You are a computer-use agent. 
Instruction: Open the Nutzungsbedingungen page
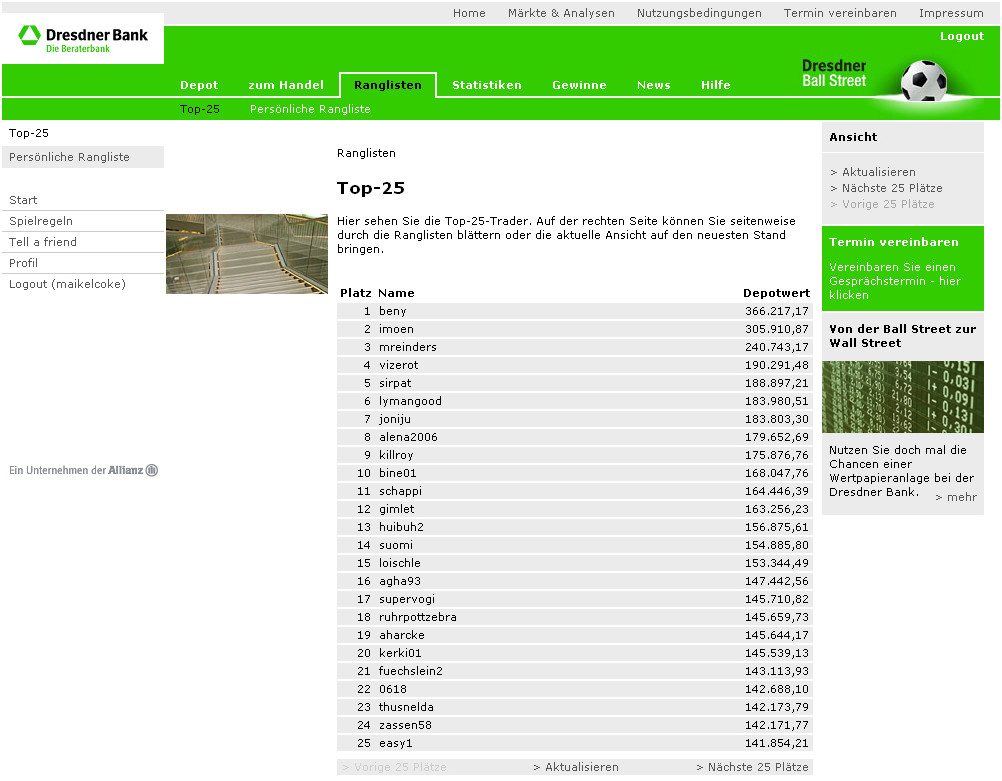699,13
